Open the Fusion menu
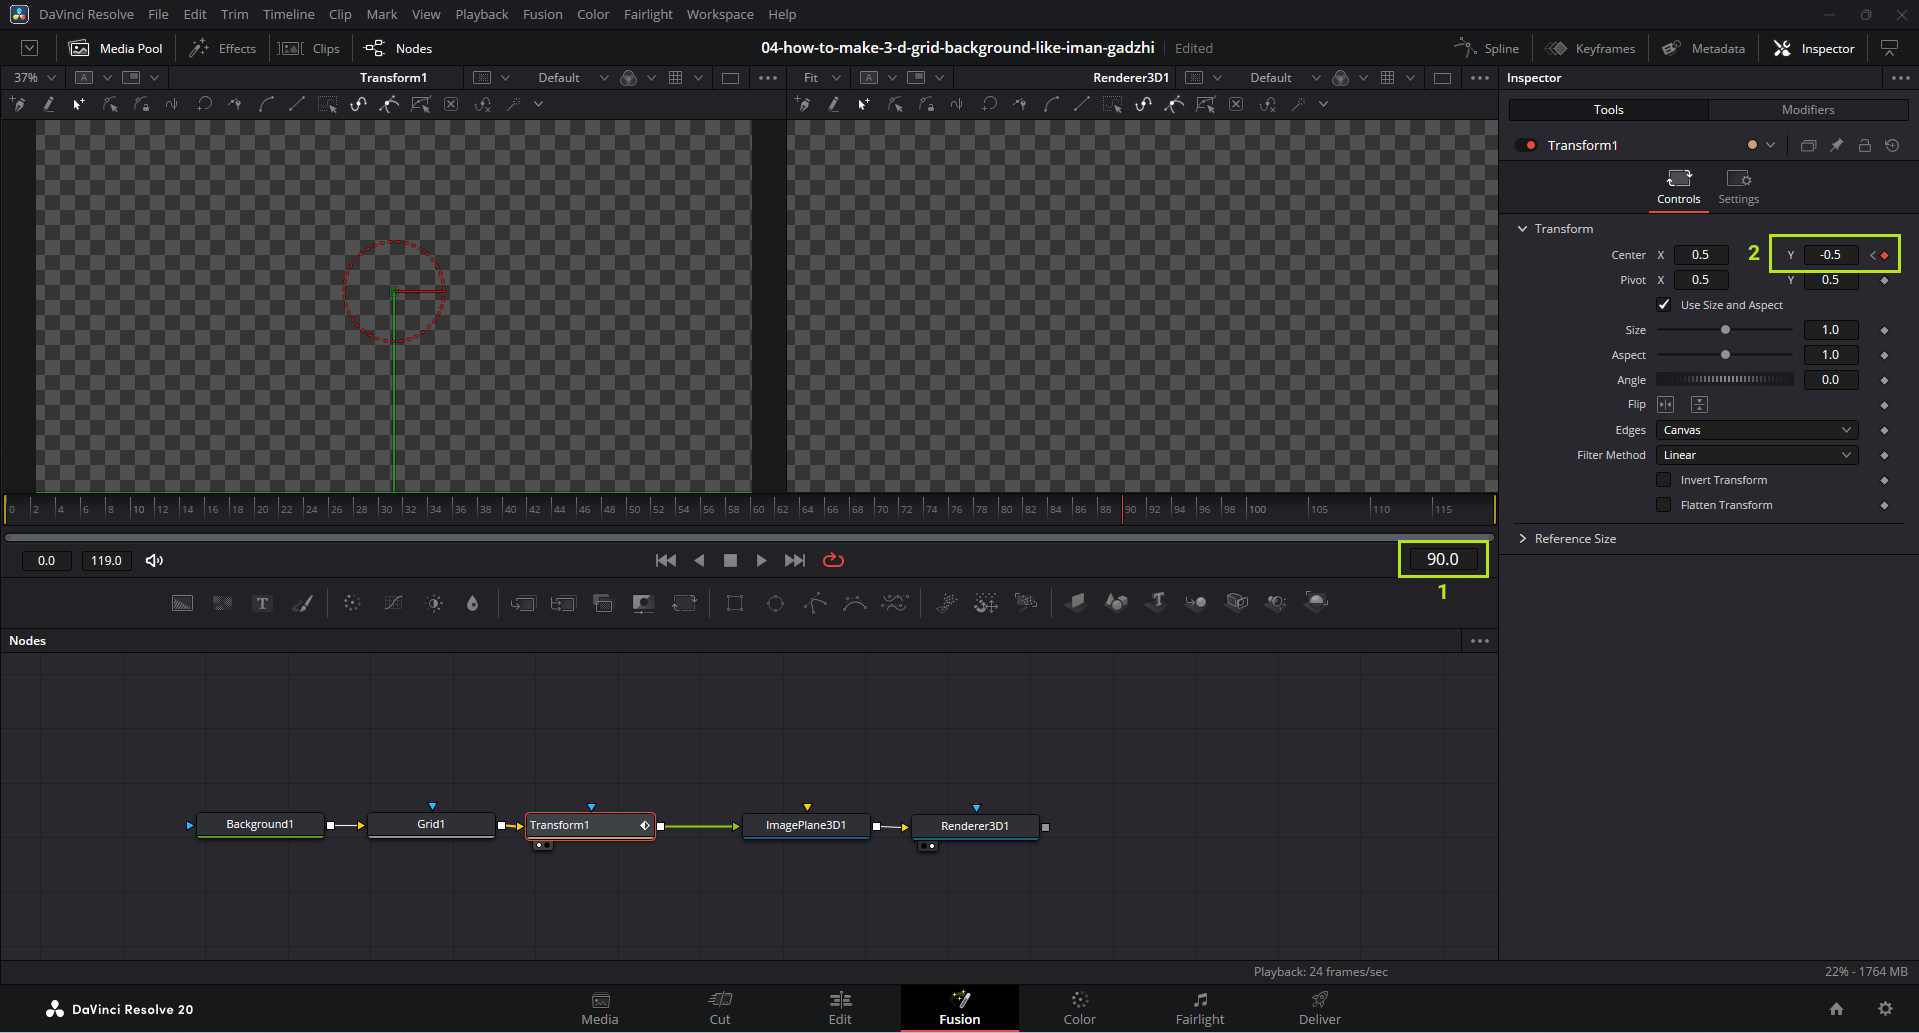The height and width of the screenshot is (1033, 1919). (x=542, y=14)
